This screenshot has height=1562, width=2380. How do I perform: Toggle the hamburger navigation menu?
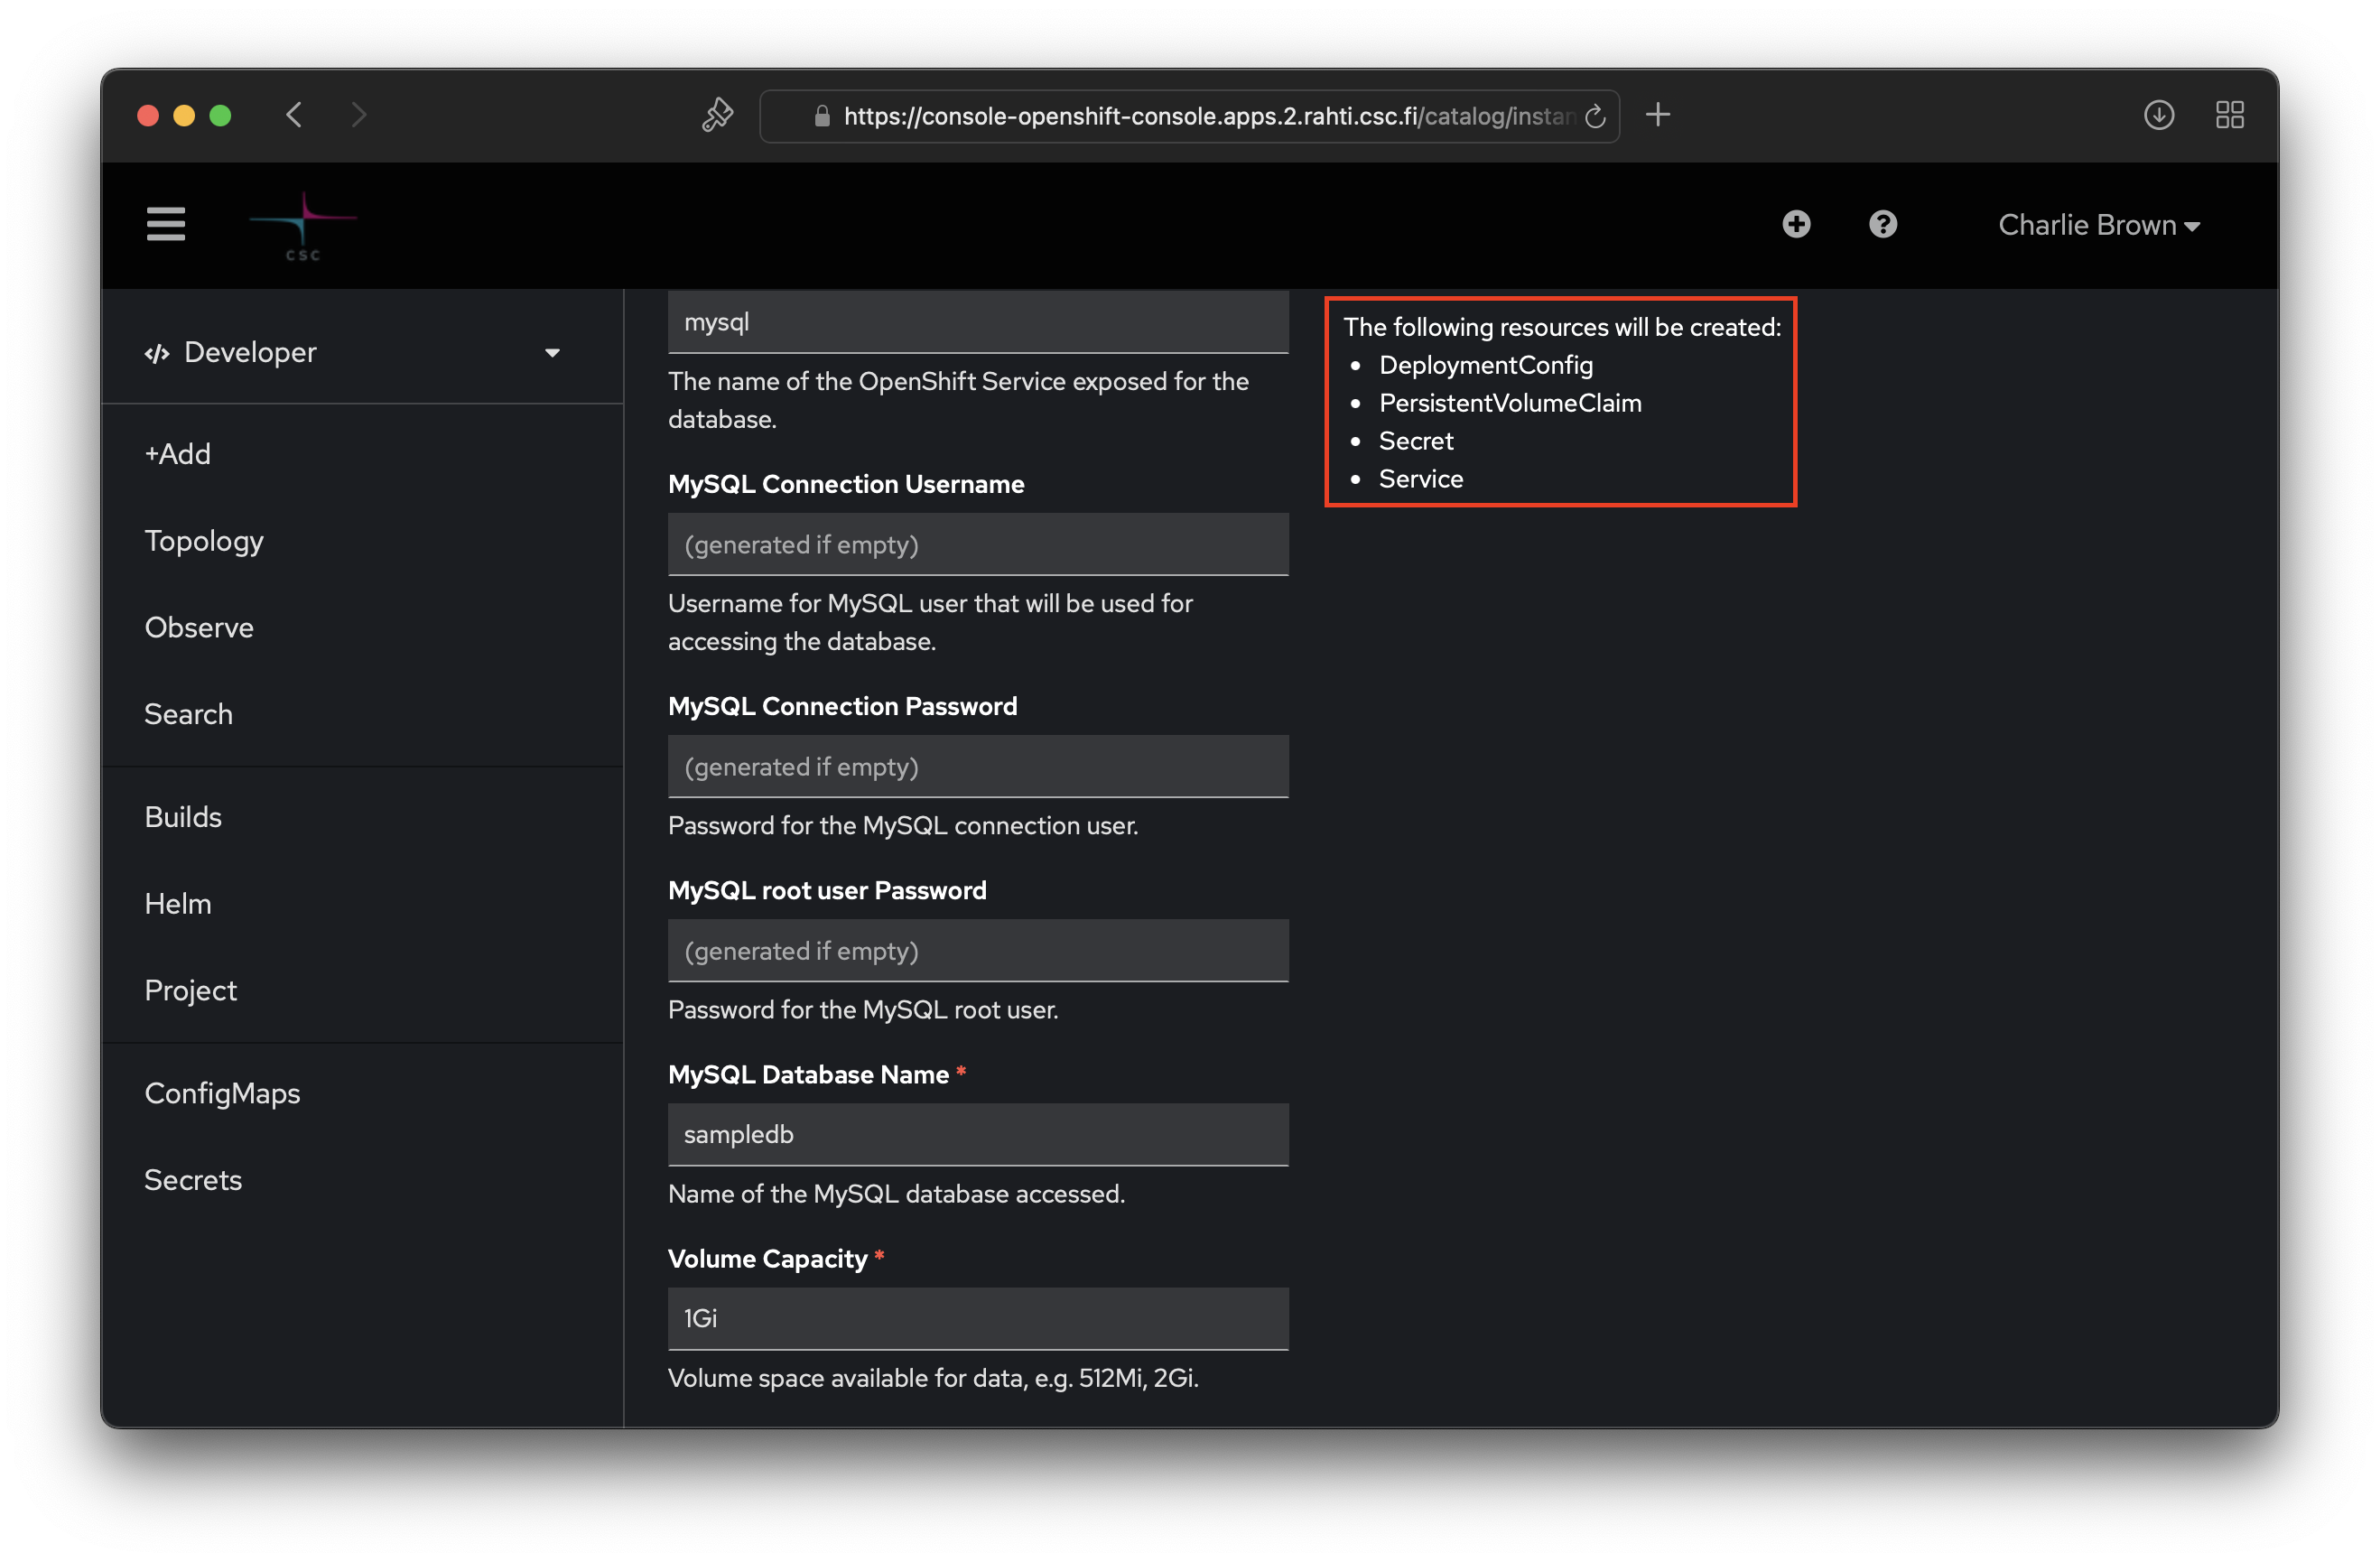point(166,224)
